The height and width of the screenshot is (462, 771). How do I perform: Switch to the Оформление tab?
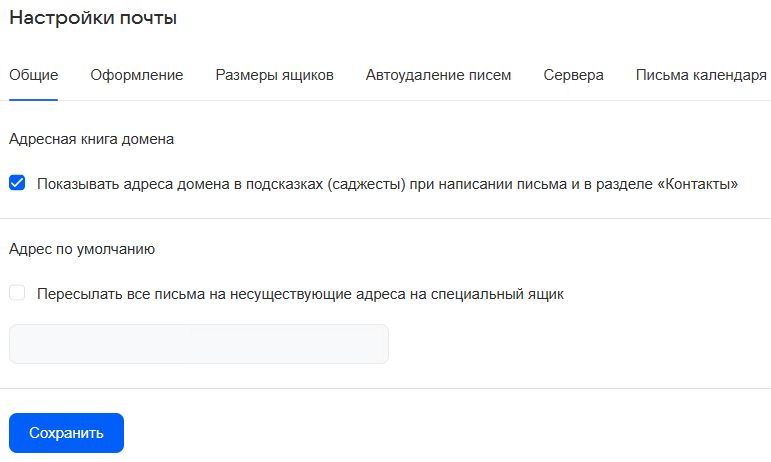(136, 75)
